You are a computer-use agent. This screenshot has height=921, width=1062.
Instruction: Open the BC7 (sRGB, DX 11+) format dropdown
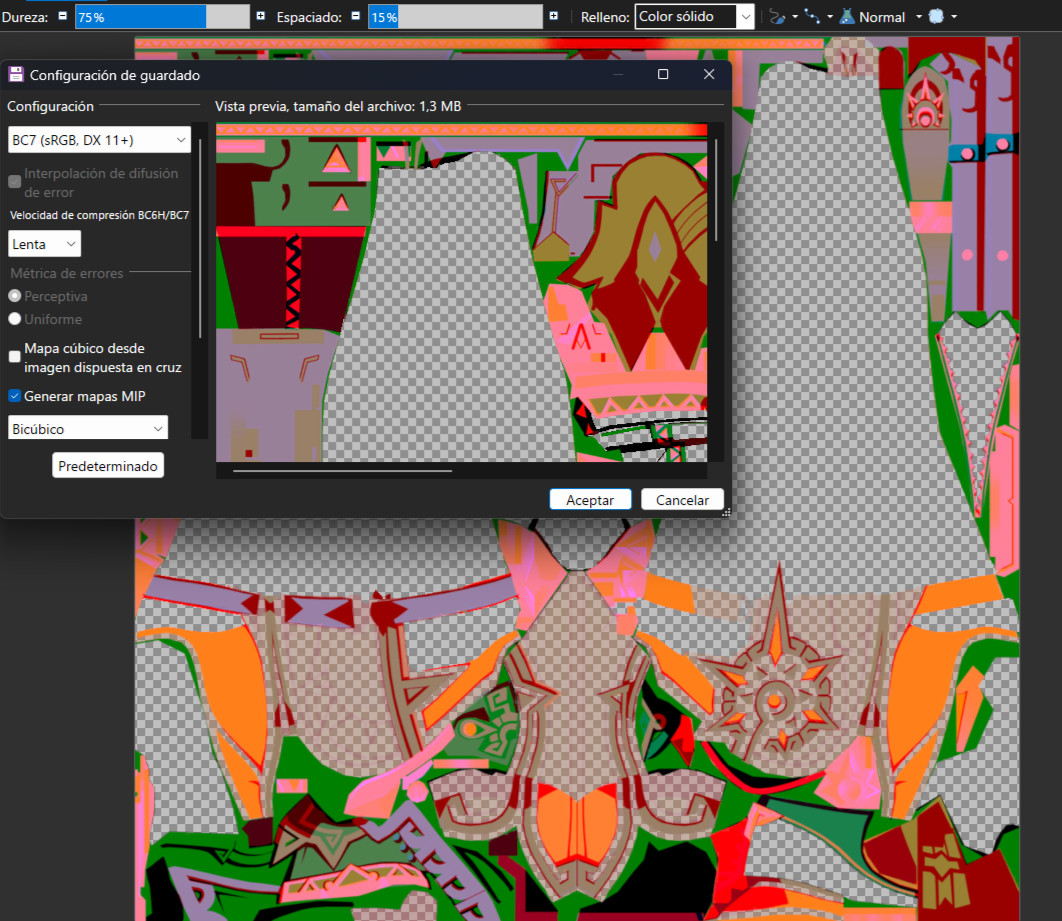tap(98, 139)
